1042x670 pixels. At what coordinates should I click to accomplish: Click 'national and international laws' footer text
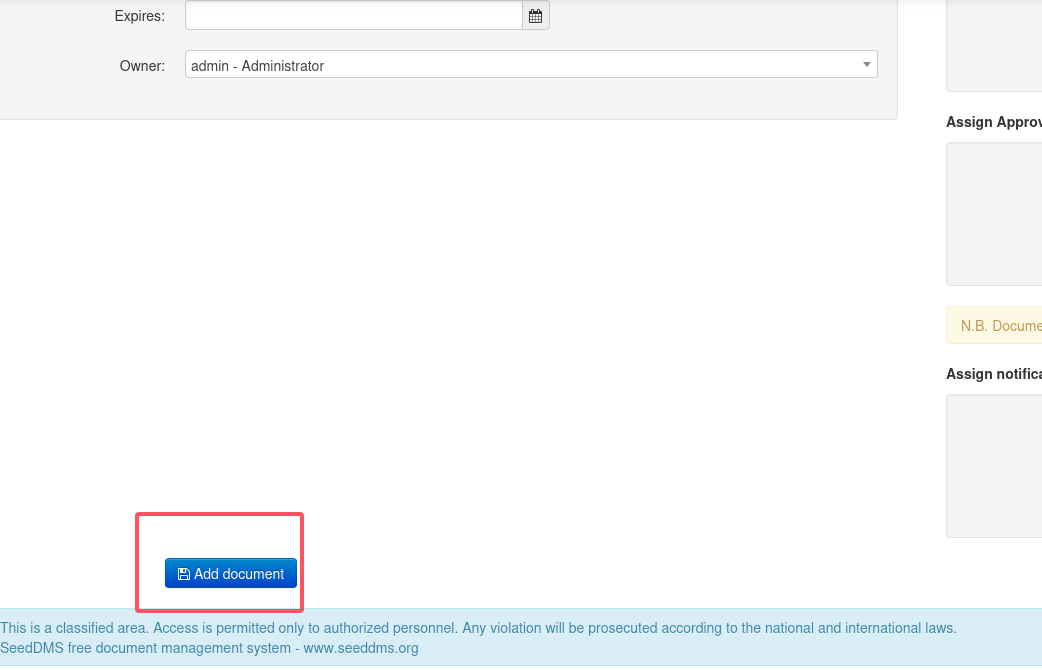pyautogui.click(x=858, y=628)
